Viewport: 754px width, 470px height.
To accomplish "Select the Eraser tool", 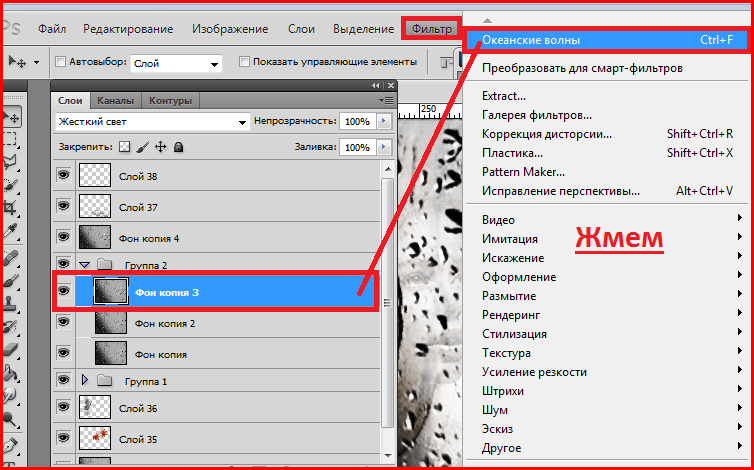I will 10,351.
